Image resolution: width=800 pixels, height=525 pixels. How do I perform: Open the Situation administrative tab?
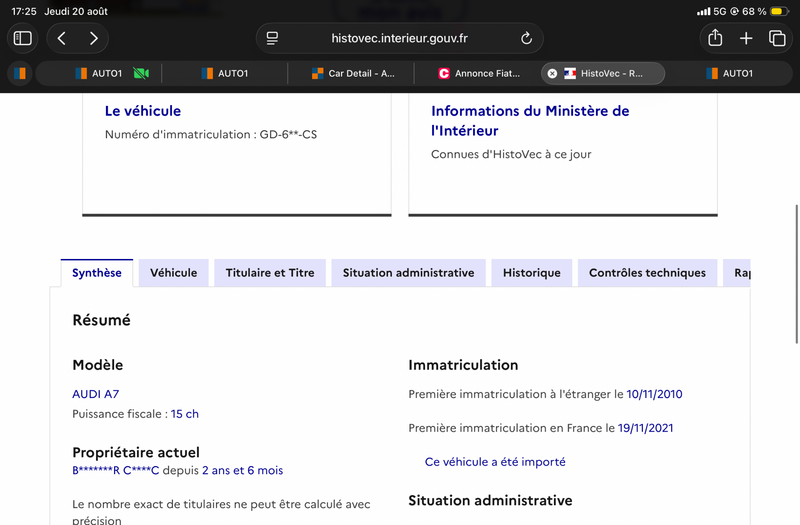point(409,273)
